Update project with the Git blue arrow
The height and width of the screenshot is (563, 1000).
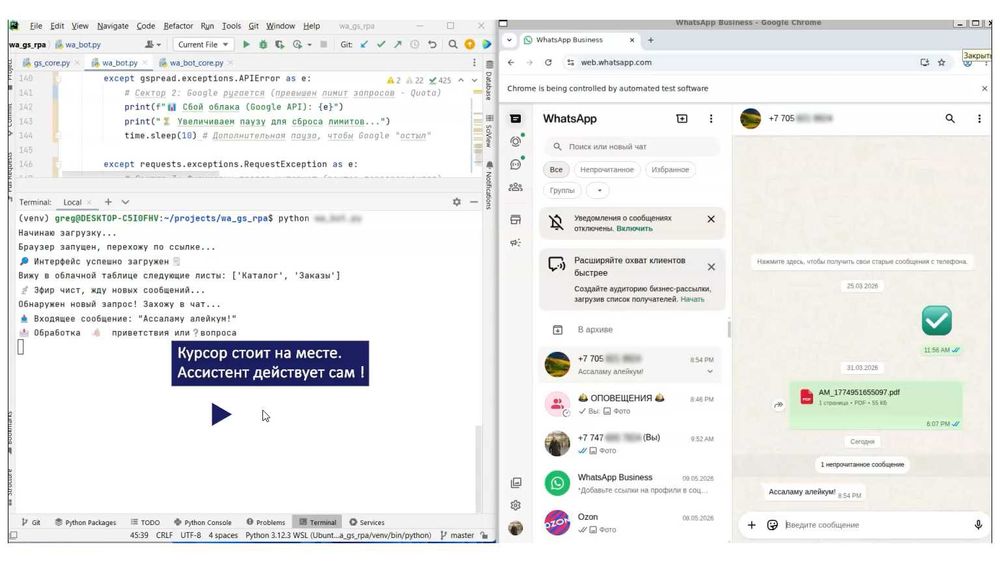pos(364,45)
